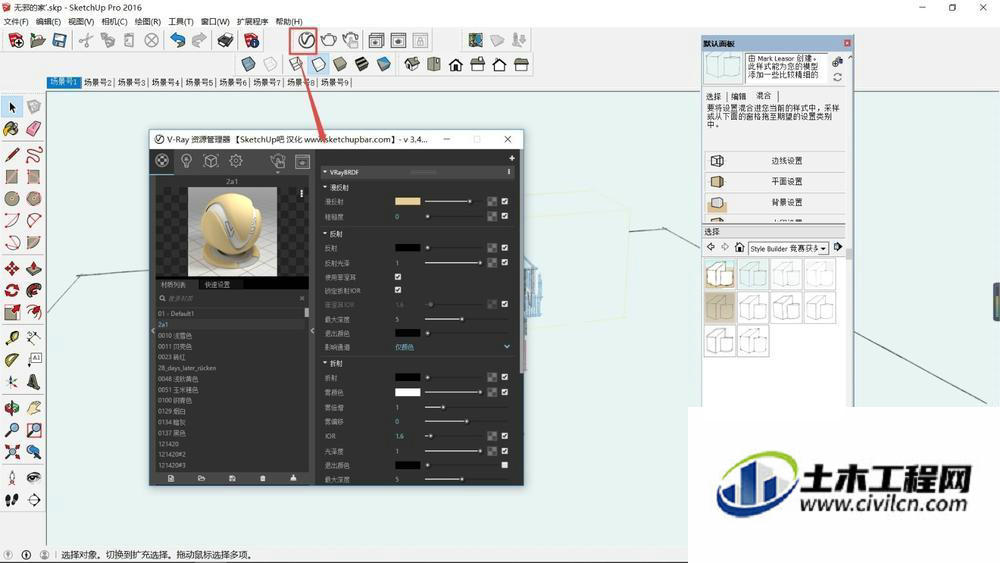Click the white fog color swatch
Image resolution: width=1000 pixels, height=563 pixels.
pos(408,392)
